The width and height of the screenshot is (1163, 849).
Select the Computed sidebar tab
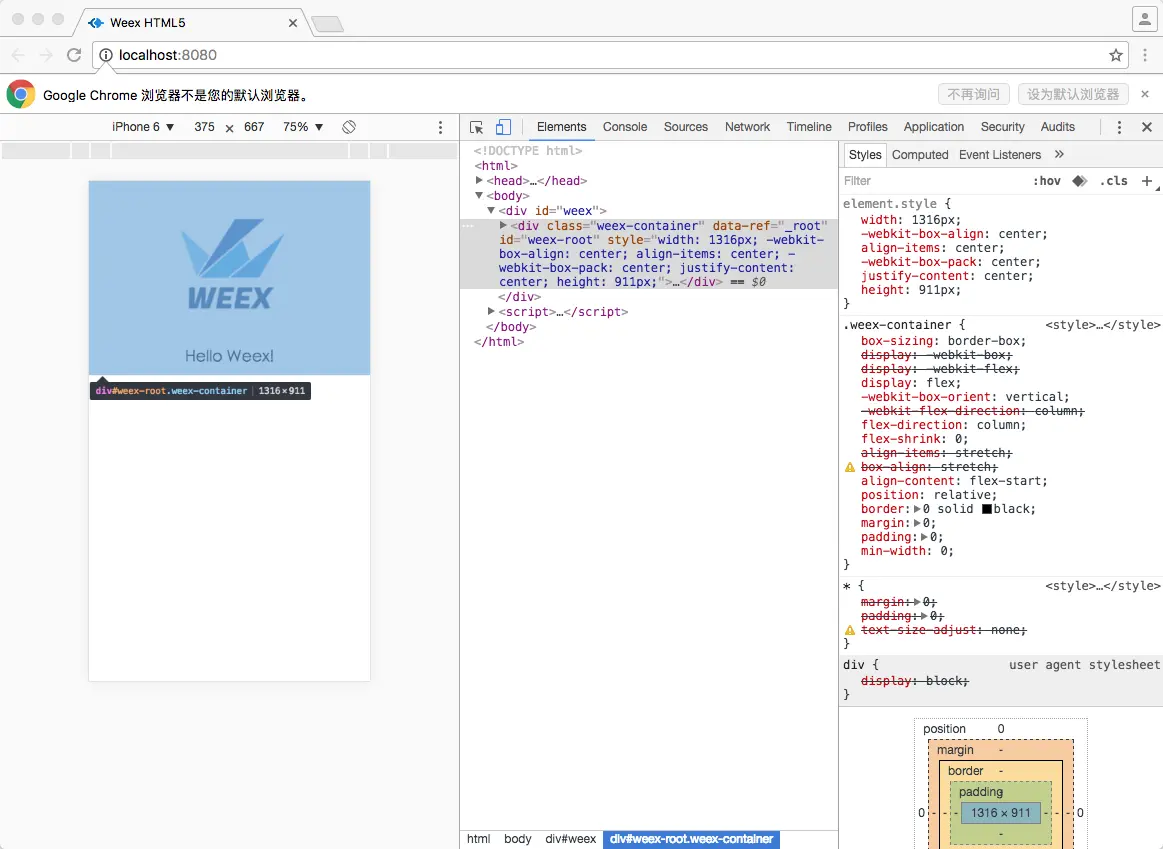pos(920,154)
